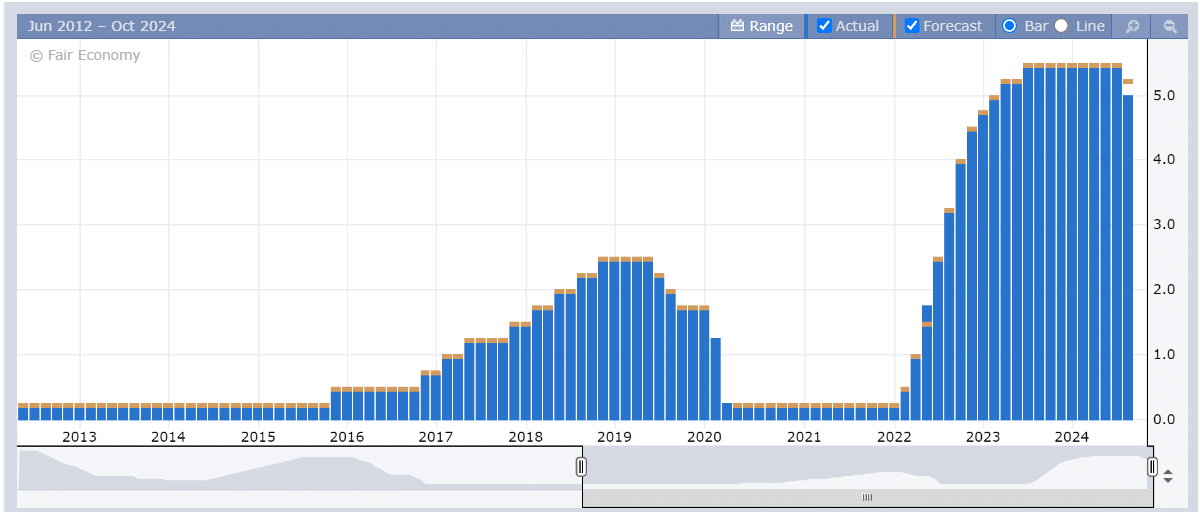
Task: Click the left range handle on navigator
Action: click(x=581, y=466)
